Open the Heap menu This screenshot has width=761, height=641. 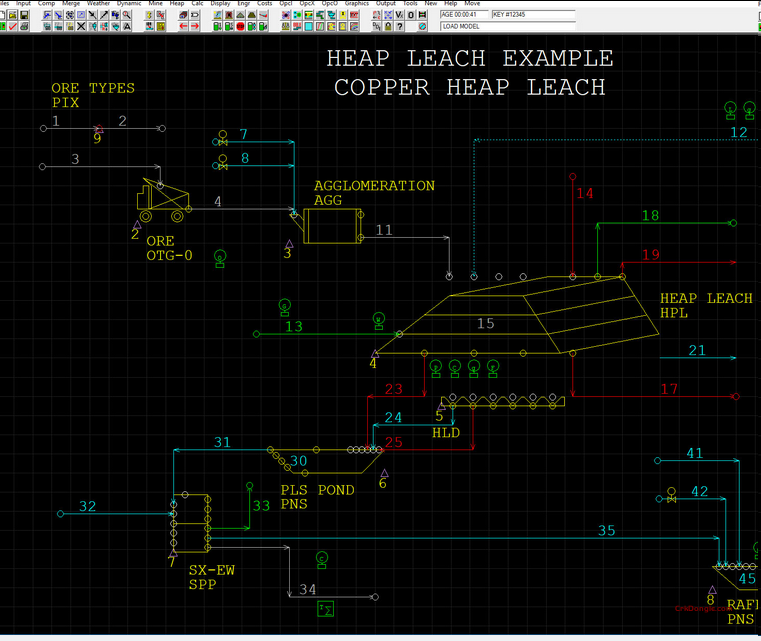[177, 4]
